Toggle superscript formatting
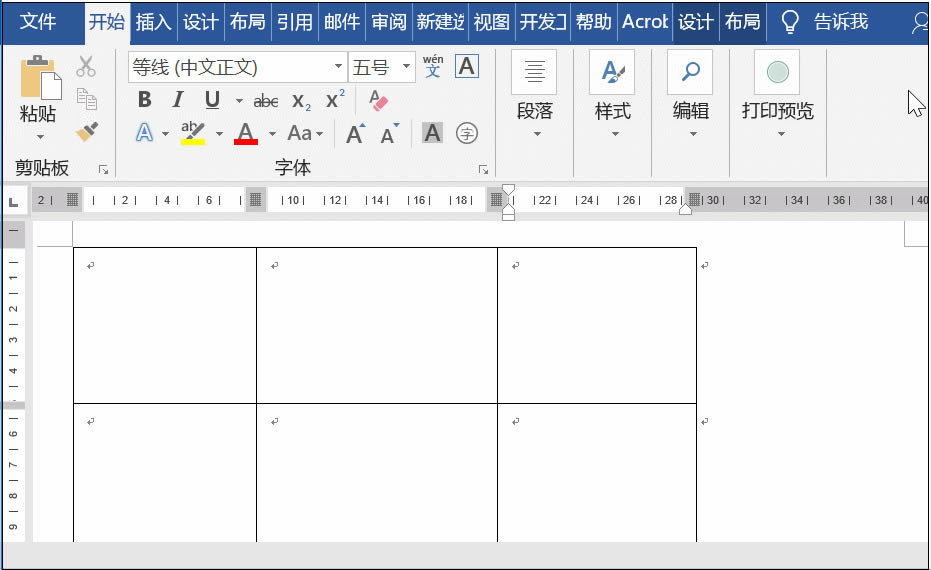This screenshot has width=931, height=570. coord(335,99)
